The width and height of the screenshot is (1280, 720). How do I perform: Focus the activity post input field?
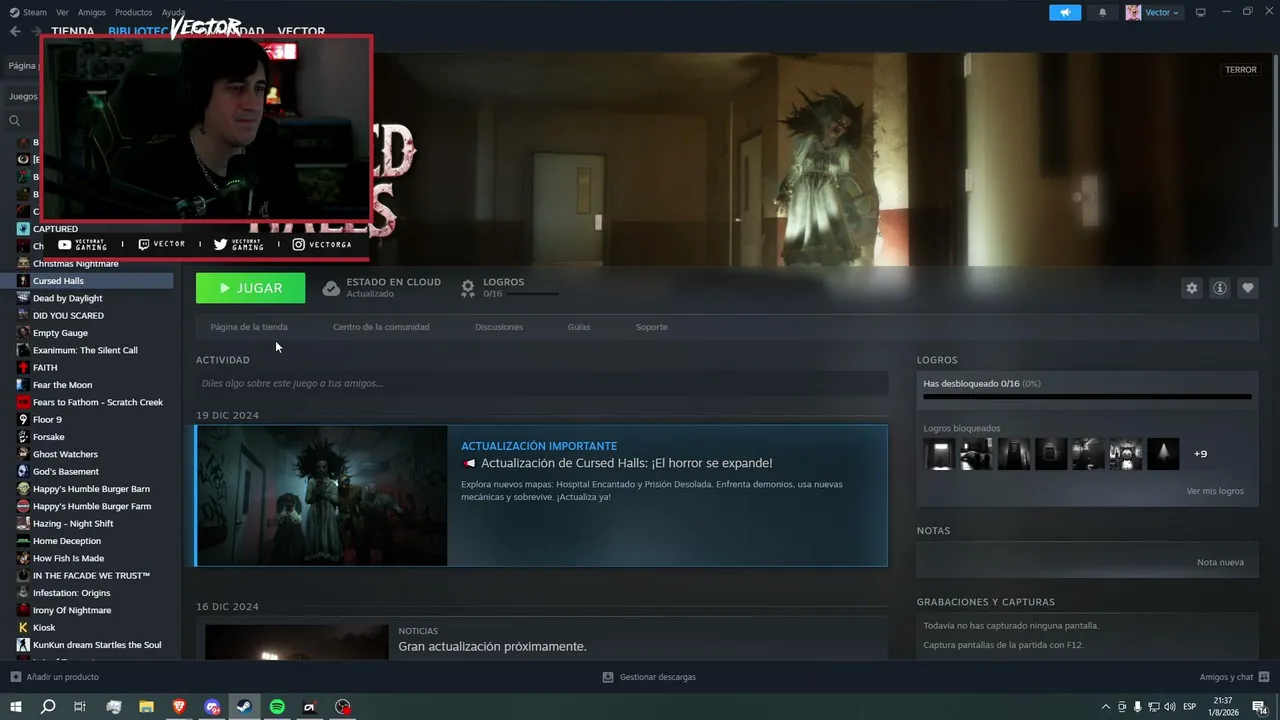[542, 383]
